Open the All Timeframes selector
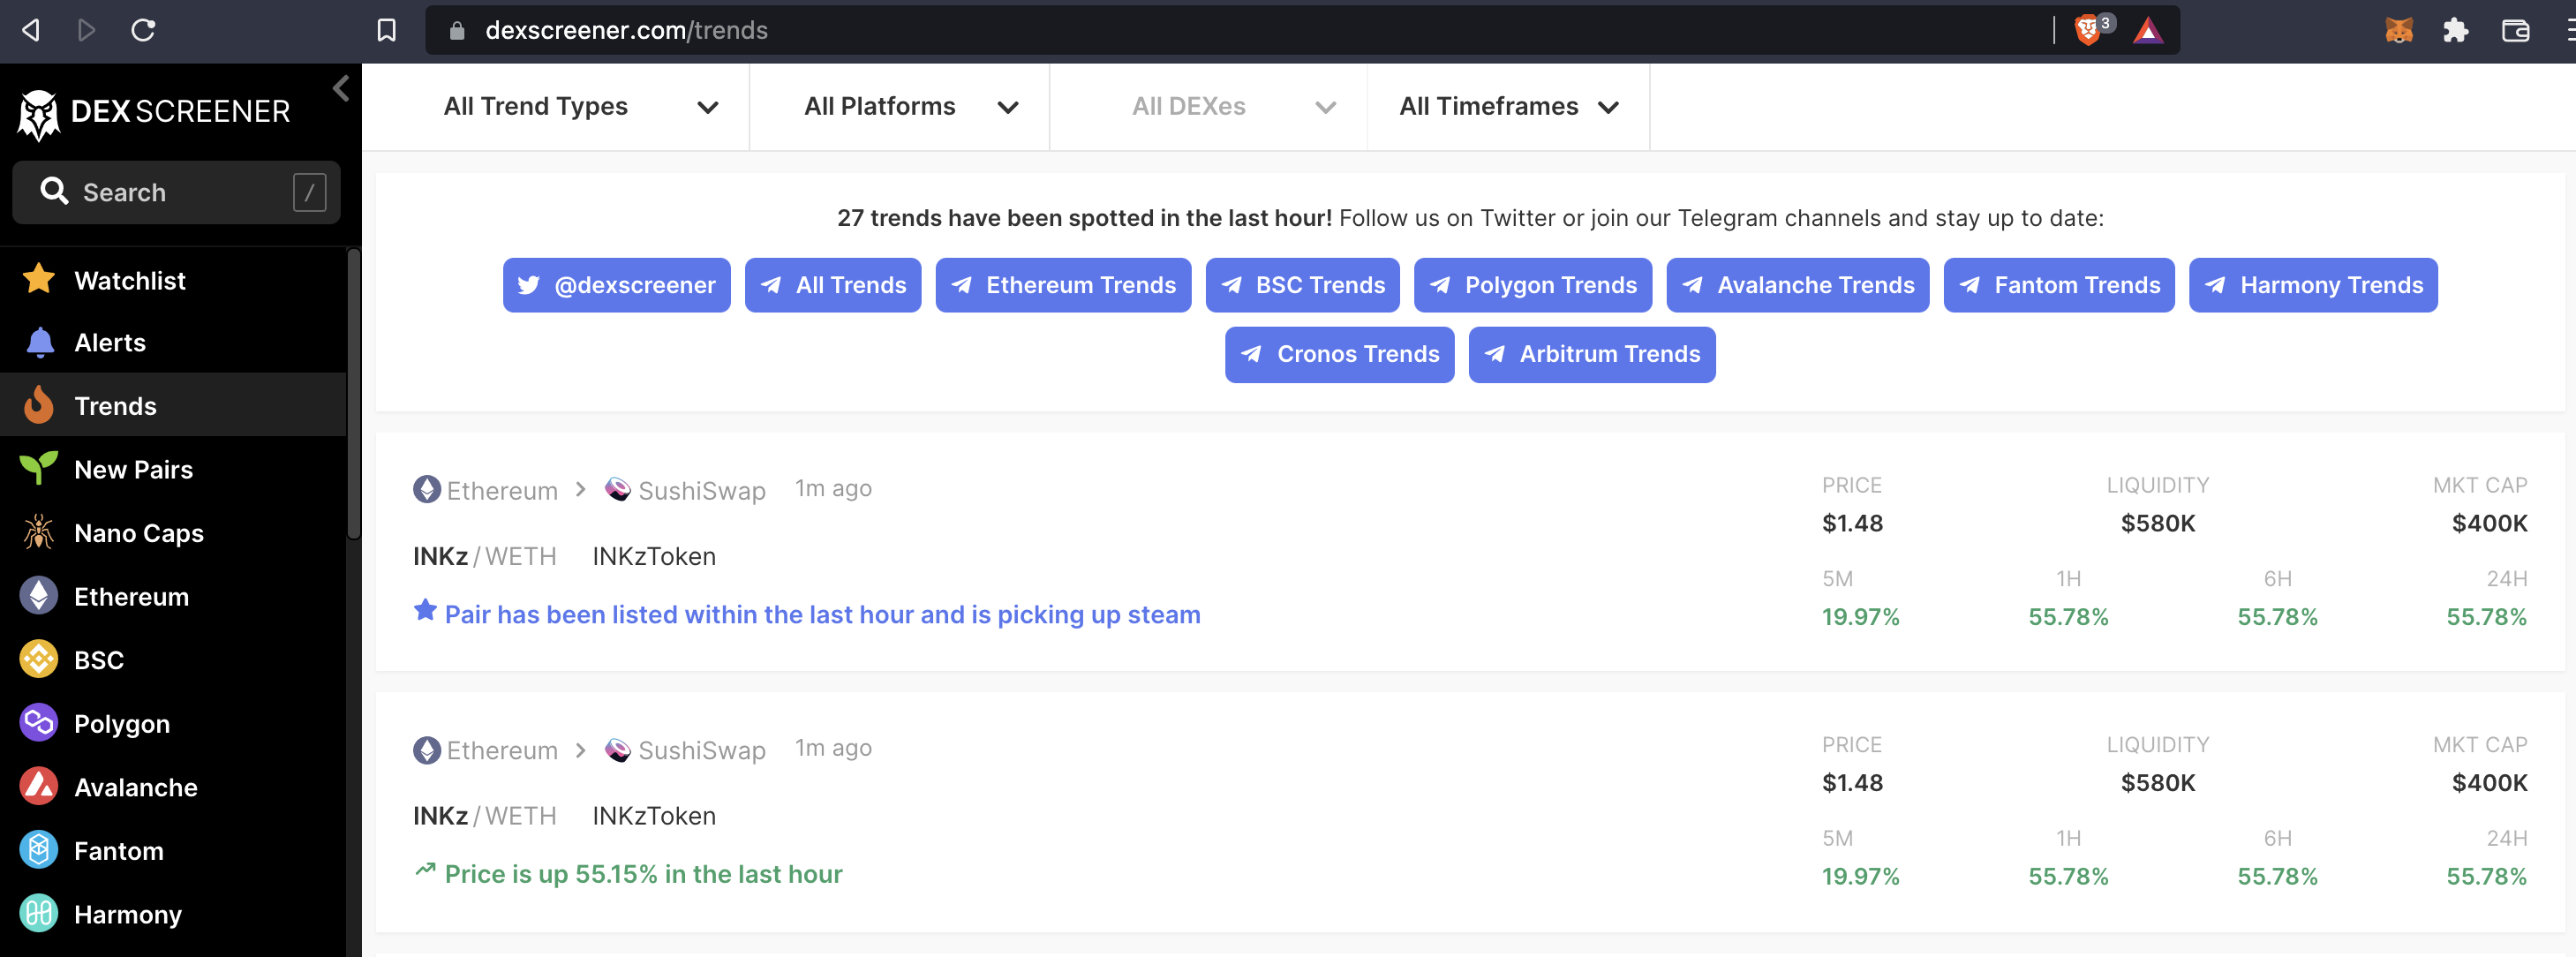The height and width of the screenshot is (957, 2576). coord(1508,106)
